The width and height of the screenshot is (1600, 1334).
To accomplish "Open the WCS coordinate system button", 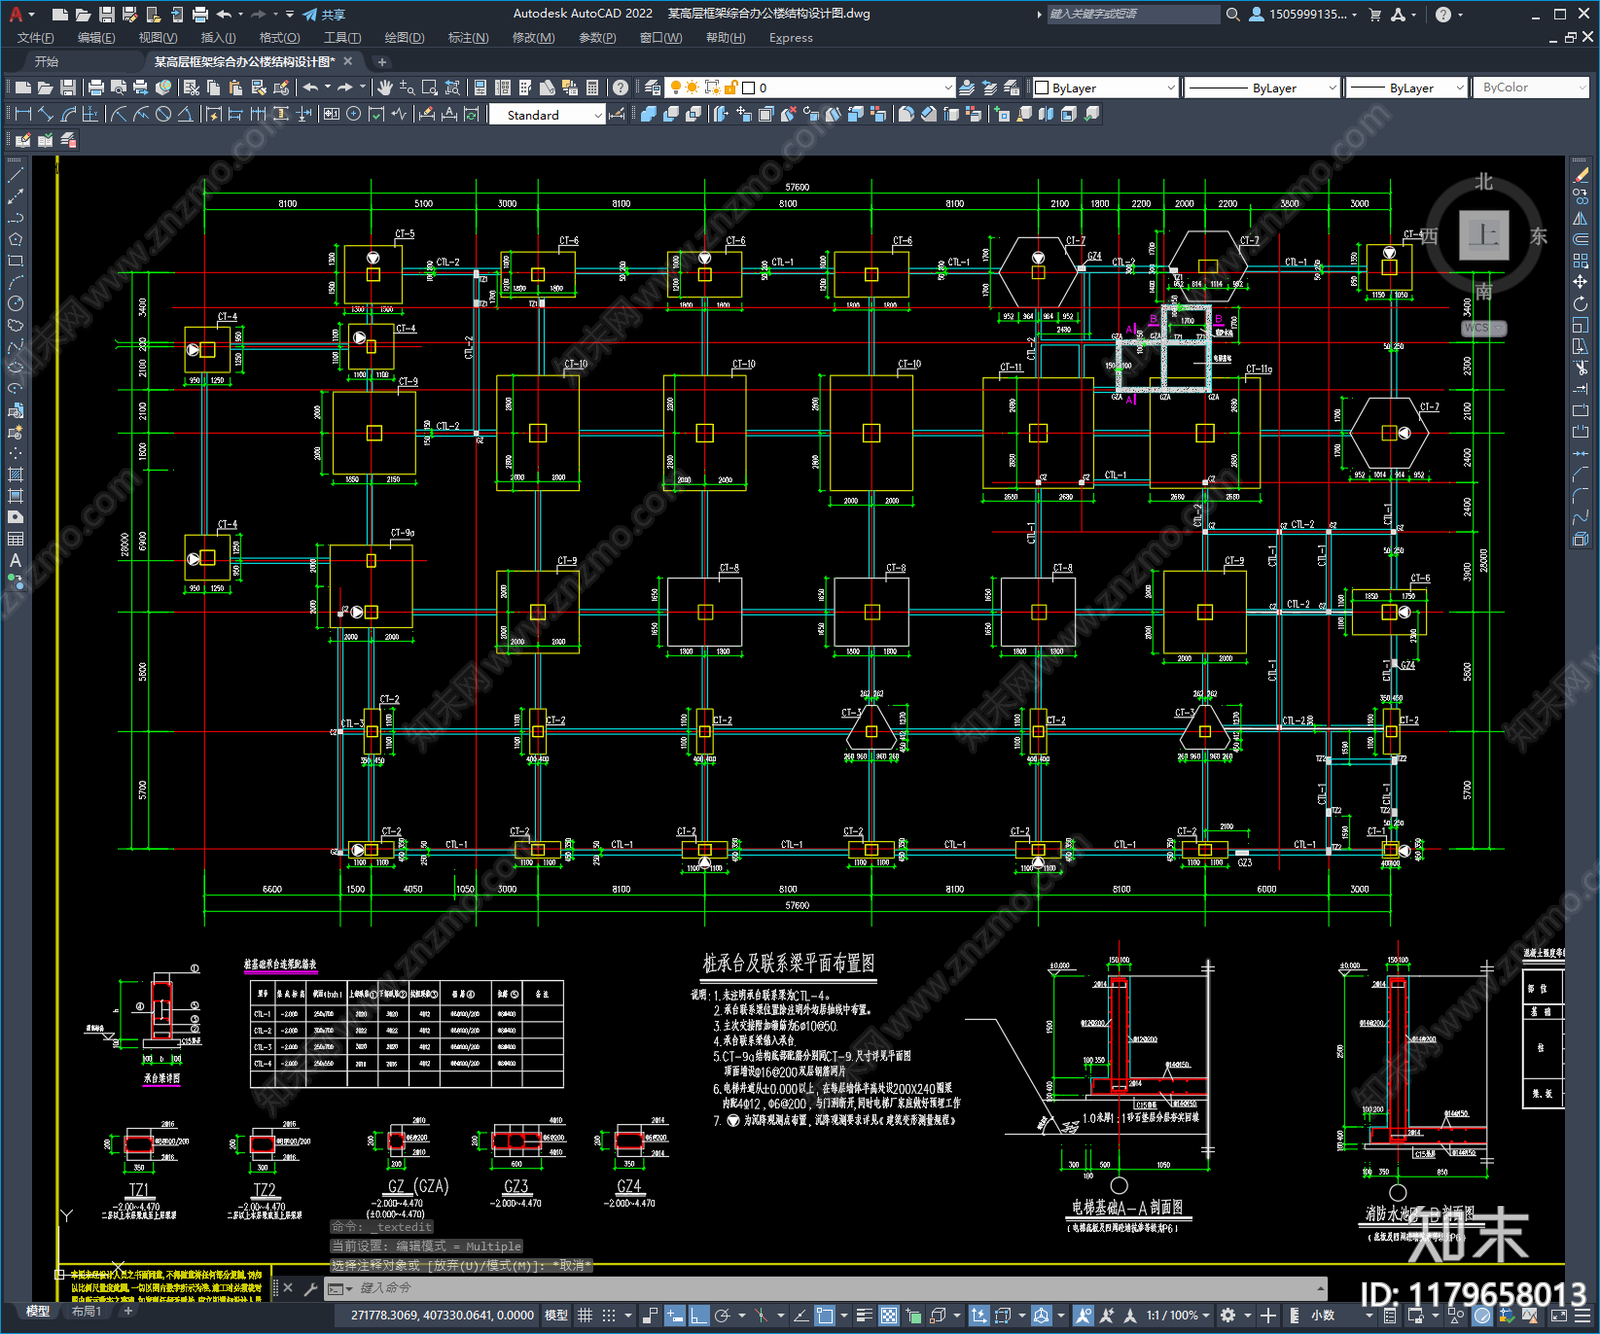I will [1483, 328].
